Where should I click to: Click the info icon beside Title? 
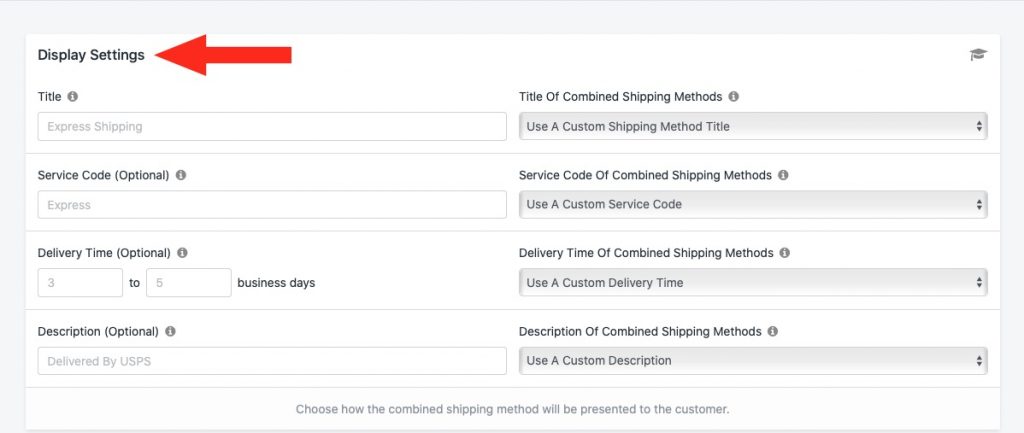[72, 97]
